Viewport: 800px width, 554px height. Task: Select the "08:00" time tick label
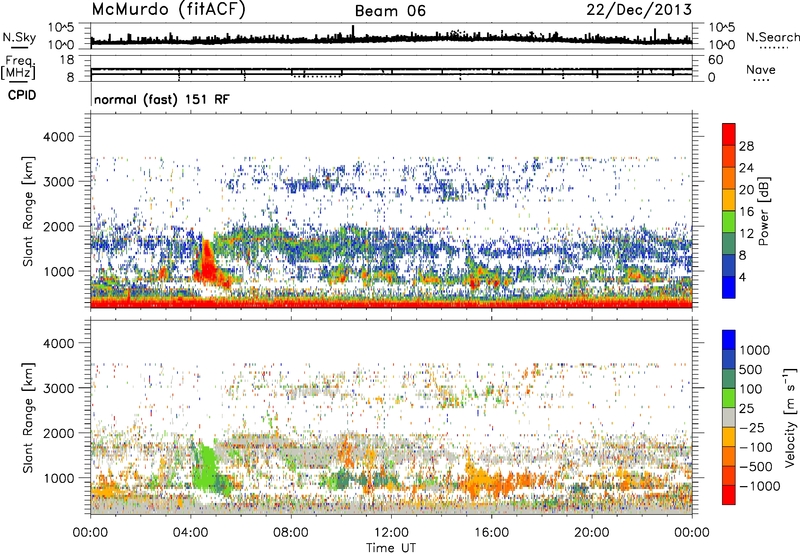(291, 533)
